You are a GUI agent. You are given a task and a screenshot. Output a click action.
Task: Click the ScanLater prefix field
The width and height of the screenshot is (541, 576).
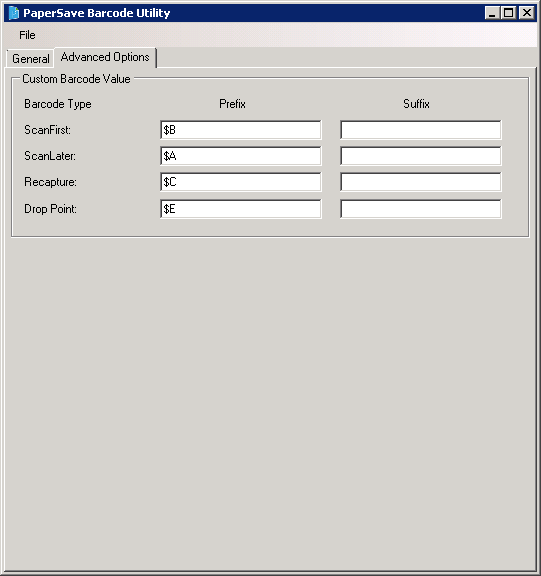click(241, 156)
